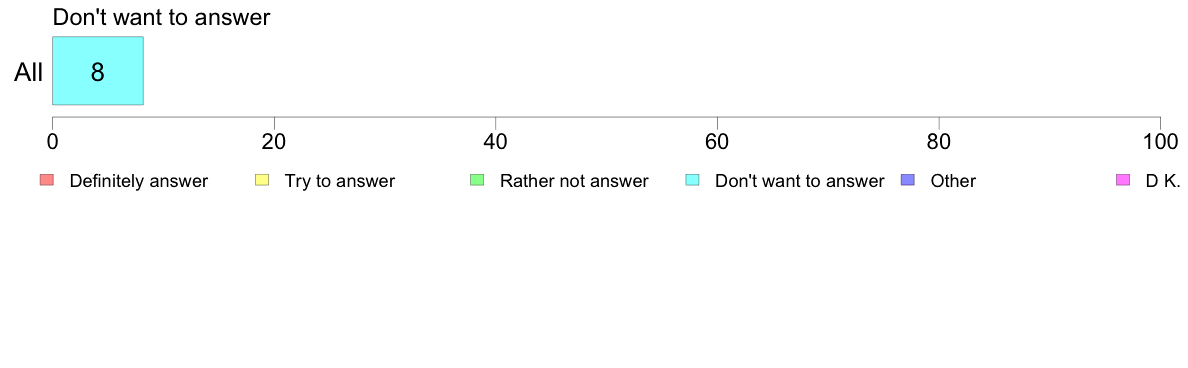The height and width of the screenshot is (368, 1188).
Task: Click the 60 axis tick label
Action: [x=717, y=141]
